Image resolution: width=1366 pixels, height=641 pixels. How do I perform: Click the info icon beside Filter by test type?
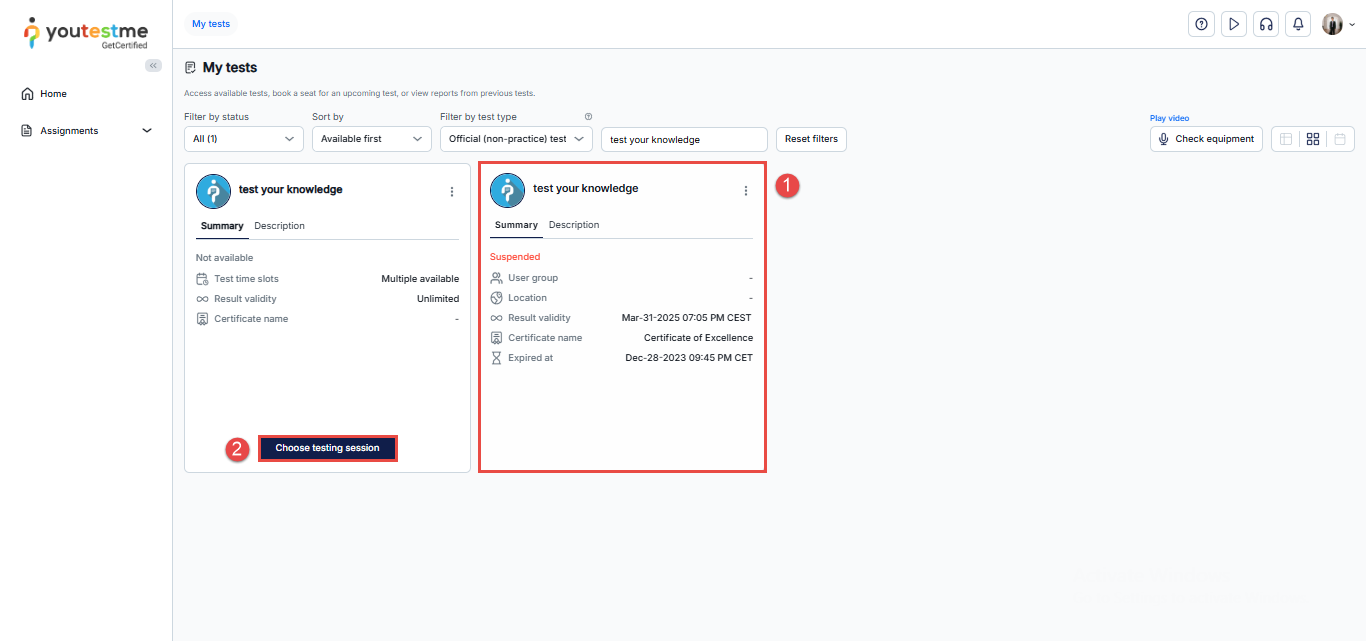(x=588, y=117)
